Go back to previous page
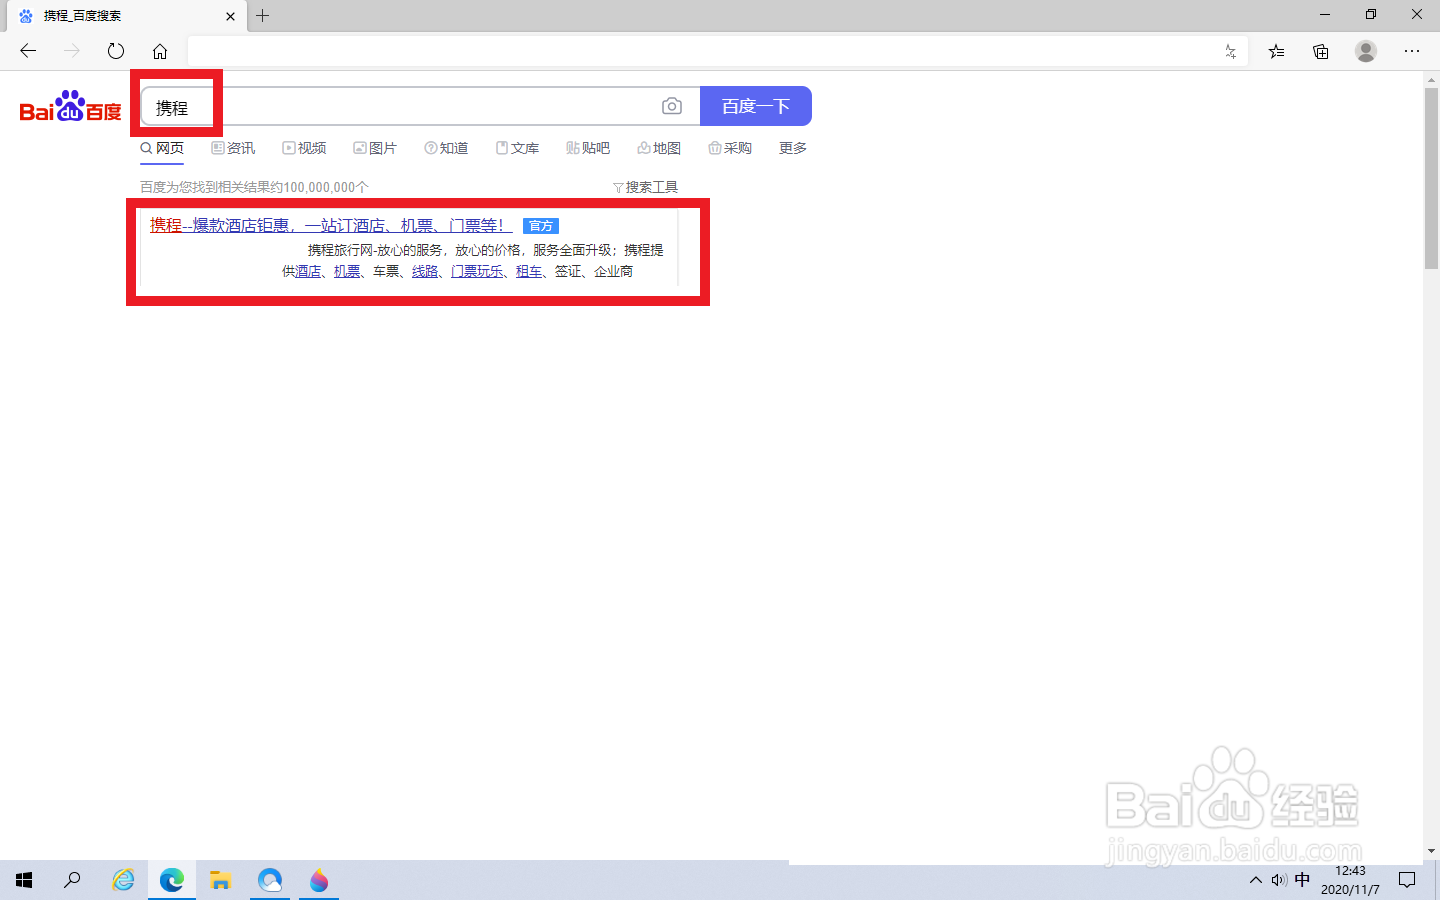Viewport: 1440px width, 900px height. pyautogui.click(x=28, y=51)
